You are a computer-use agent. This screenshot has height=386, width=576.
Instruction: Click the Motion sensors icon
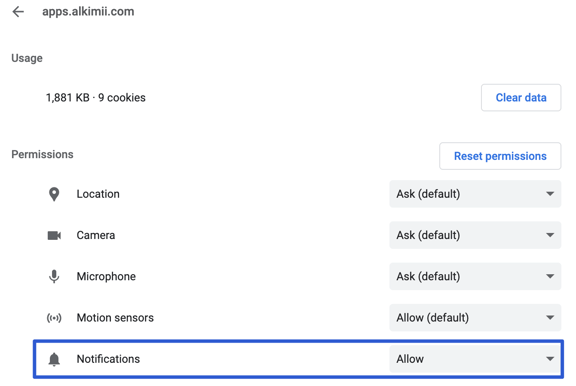point(54,318)
